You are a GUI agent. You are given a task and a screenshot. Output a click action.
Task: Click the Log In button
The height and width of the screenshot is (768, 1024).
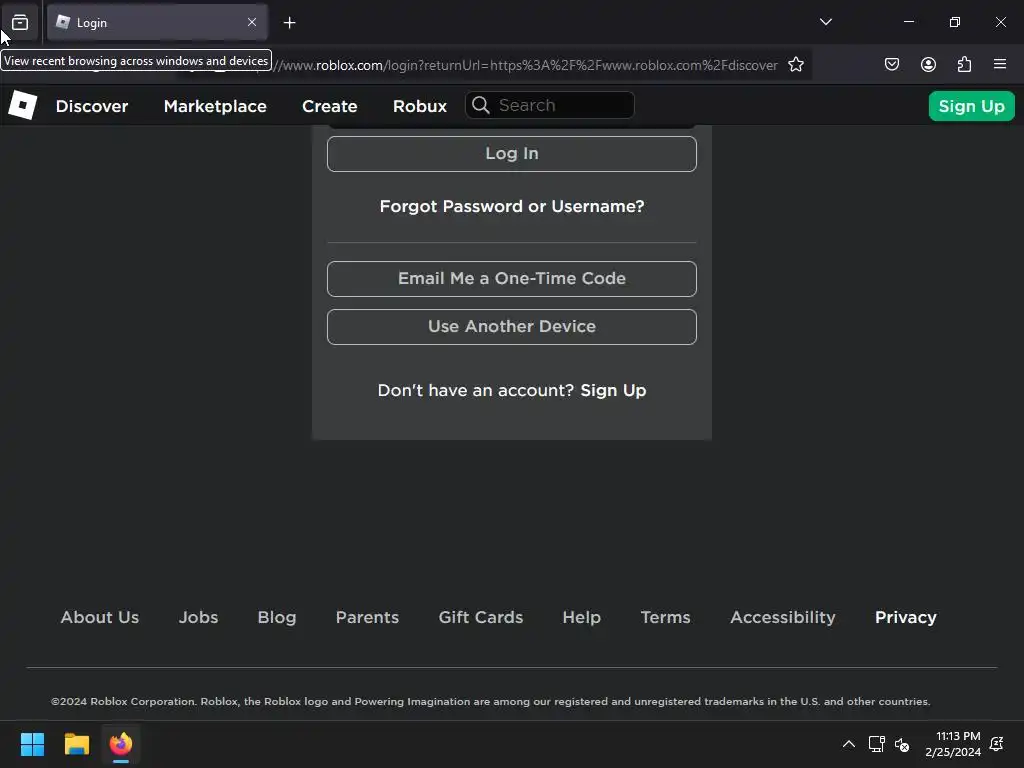coord(511,154)
